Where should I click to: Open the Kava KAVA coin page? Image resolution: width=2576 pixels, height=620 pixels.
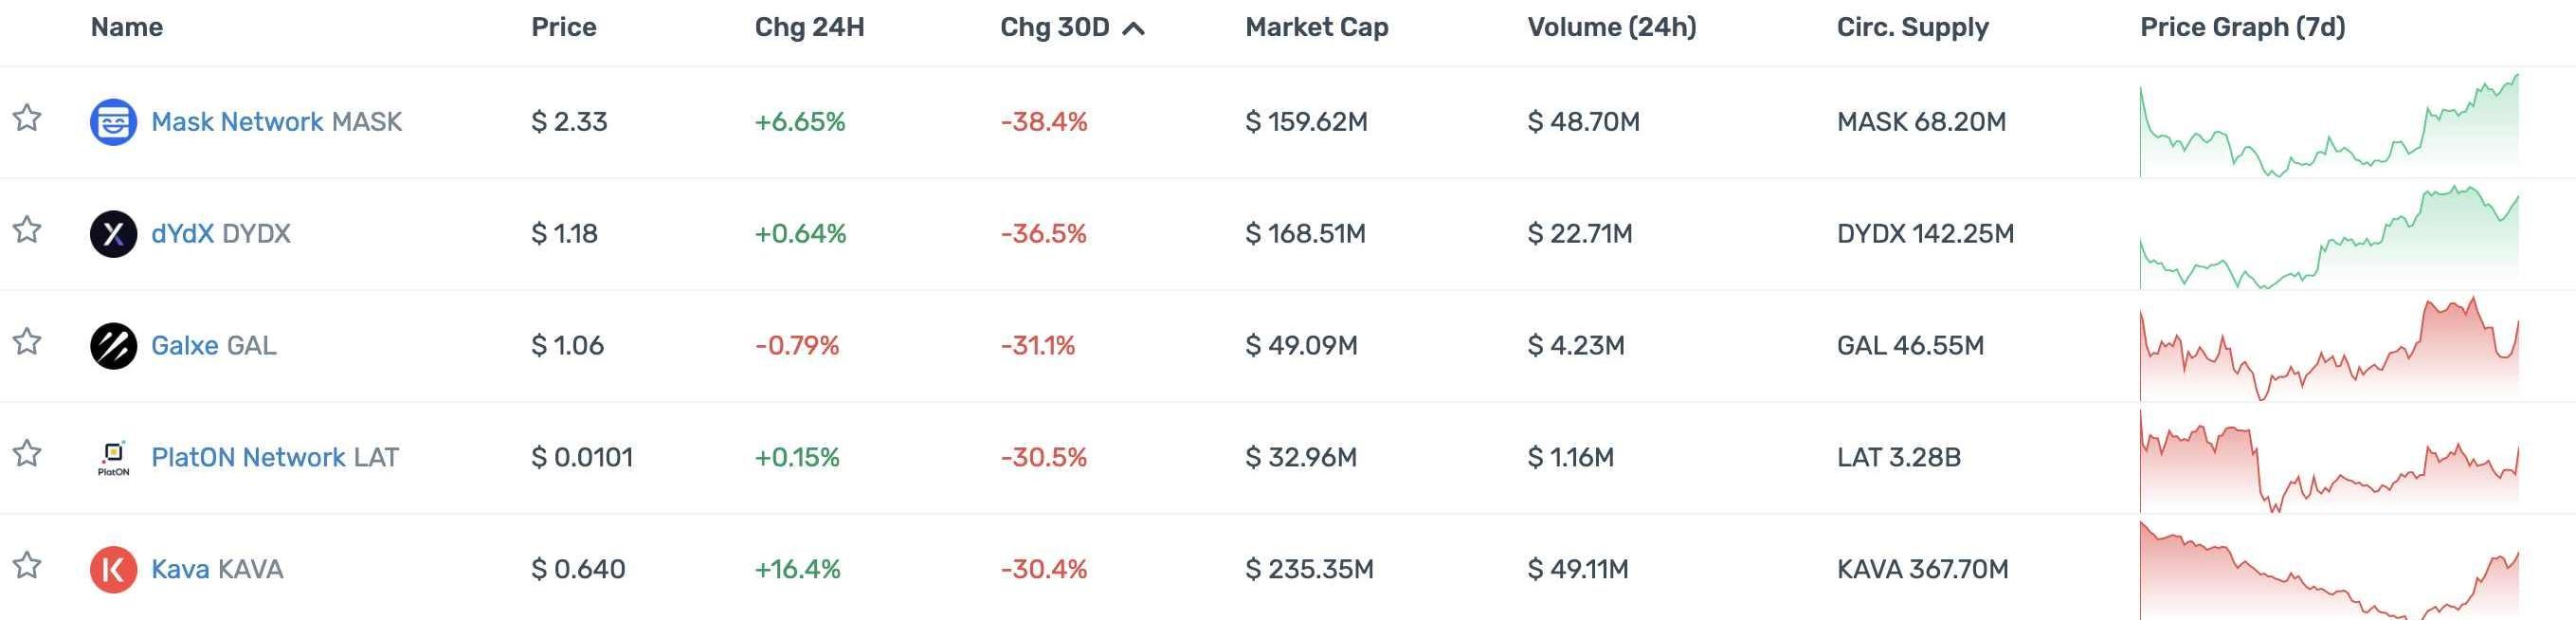tap(217, 570)
